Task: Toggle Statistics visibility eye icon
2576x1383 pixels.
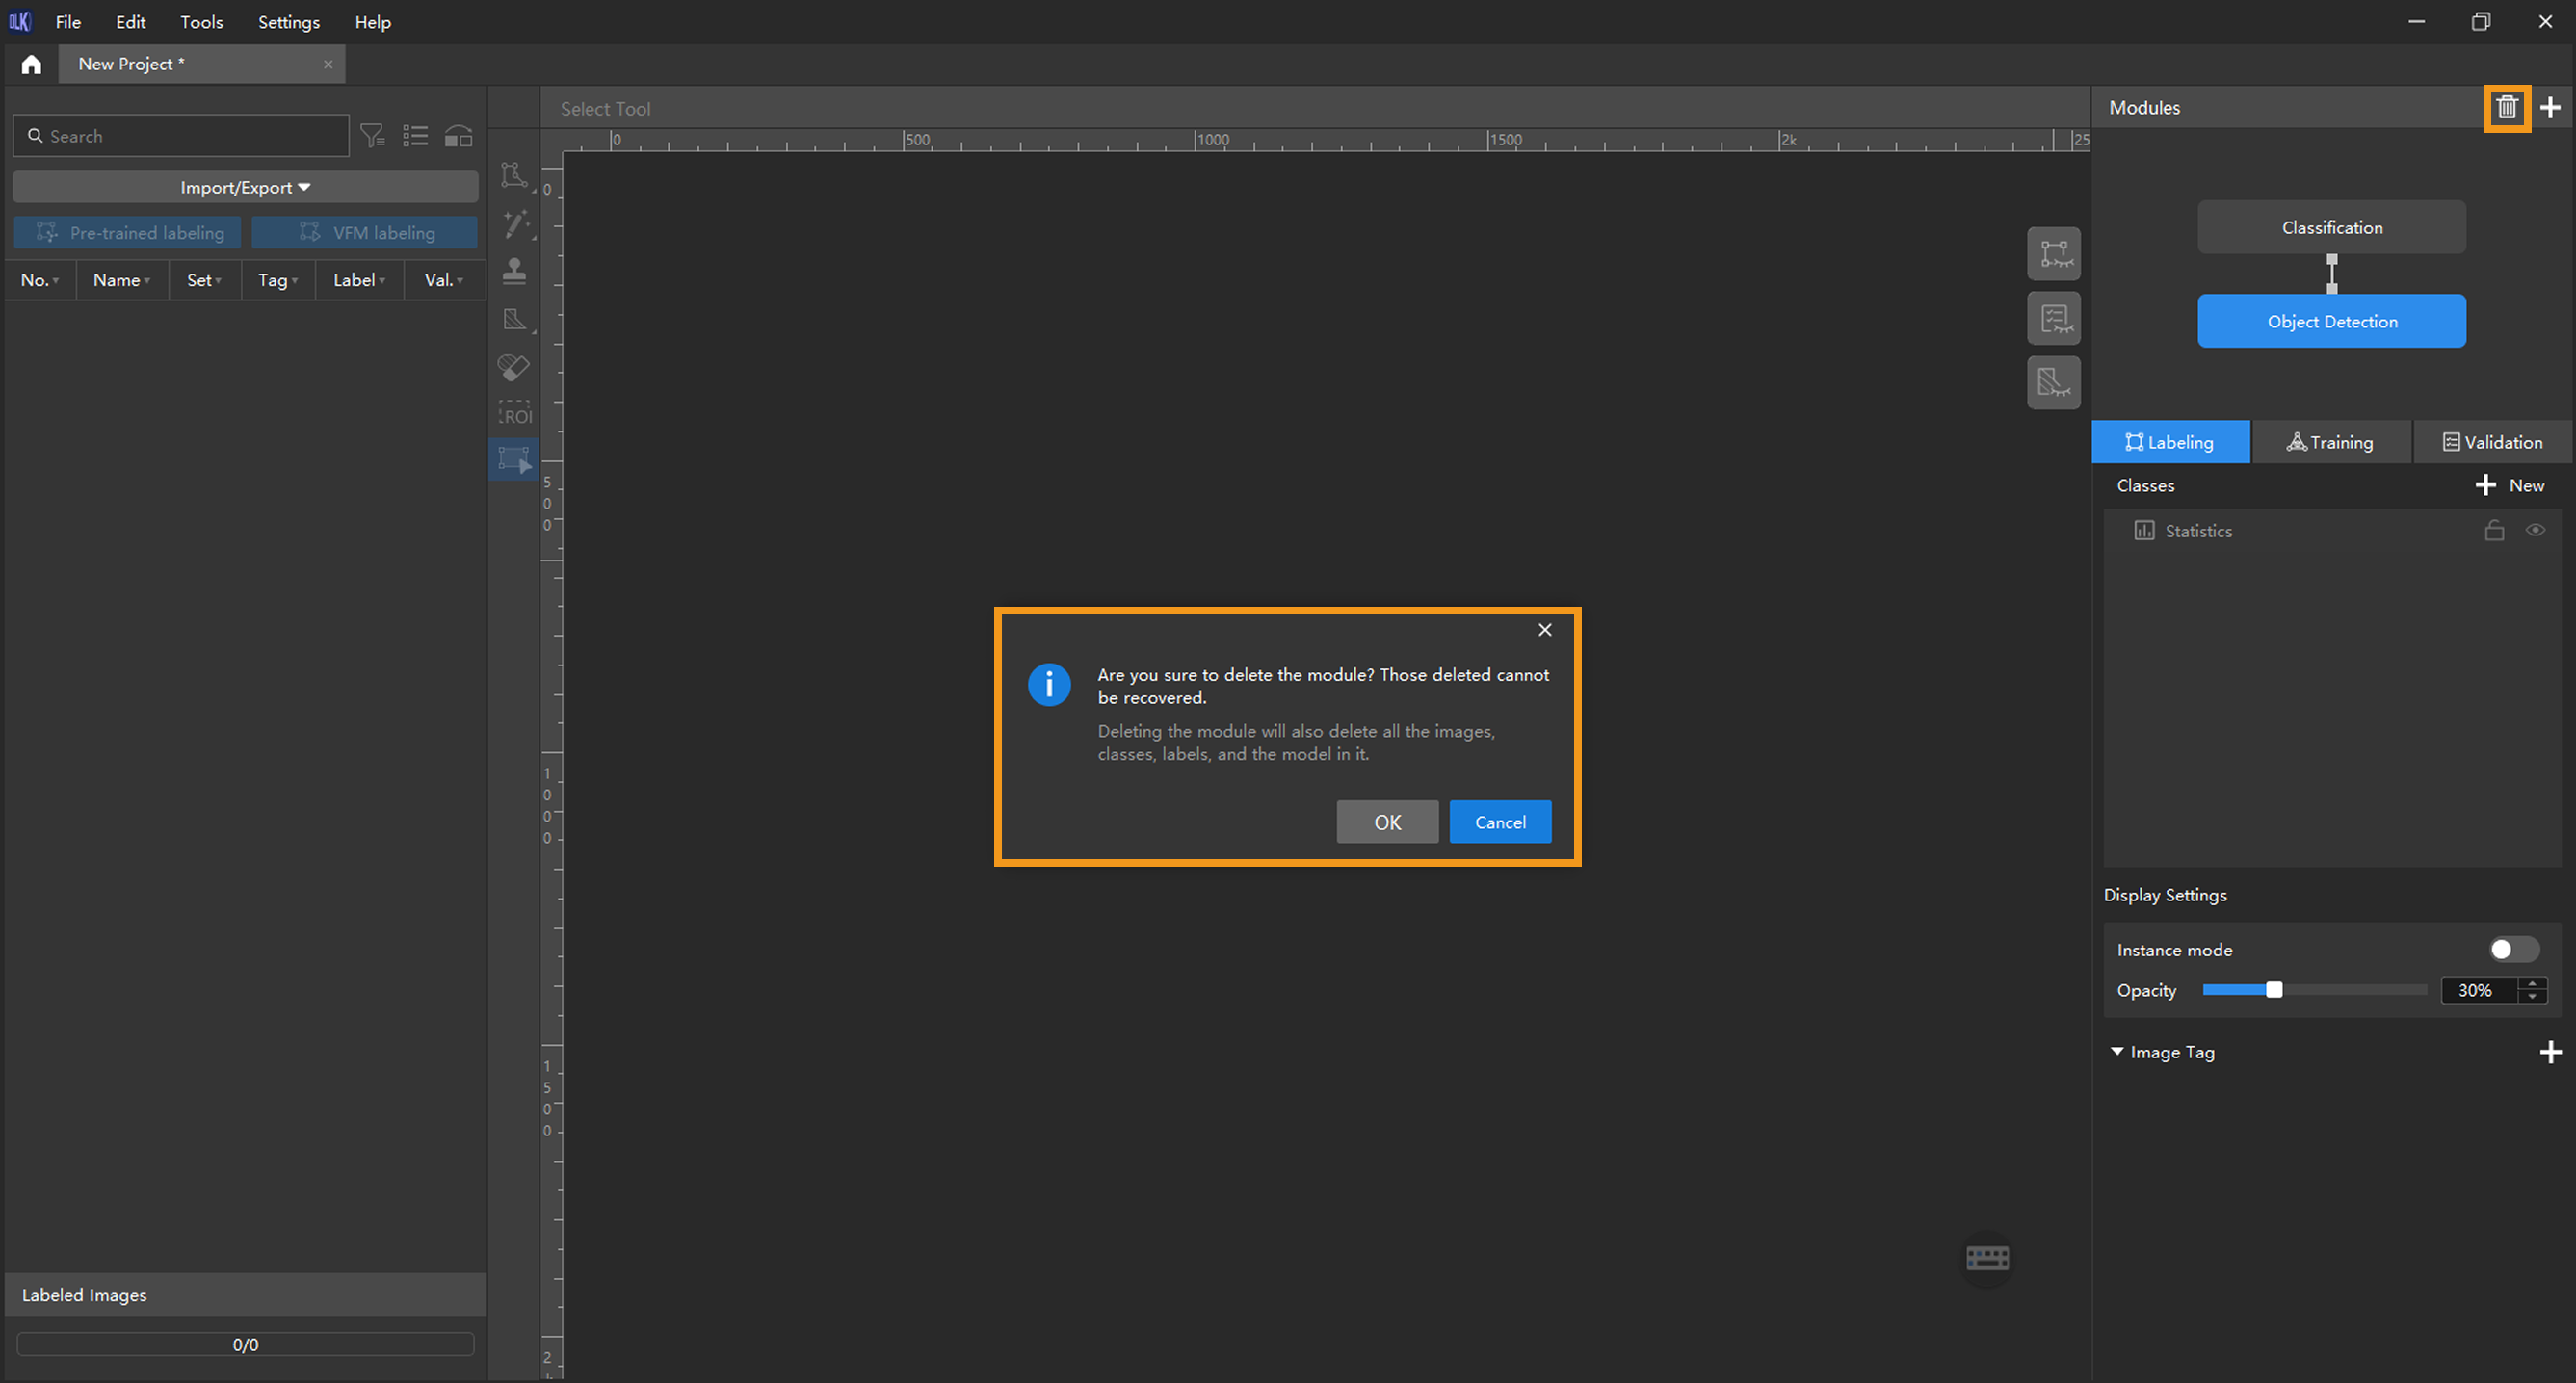Action: (2535, 530)
